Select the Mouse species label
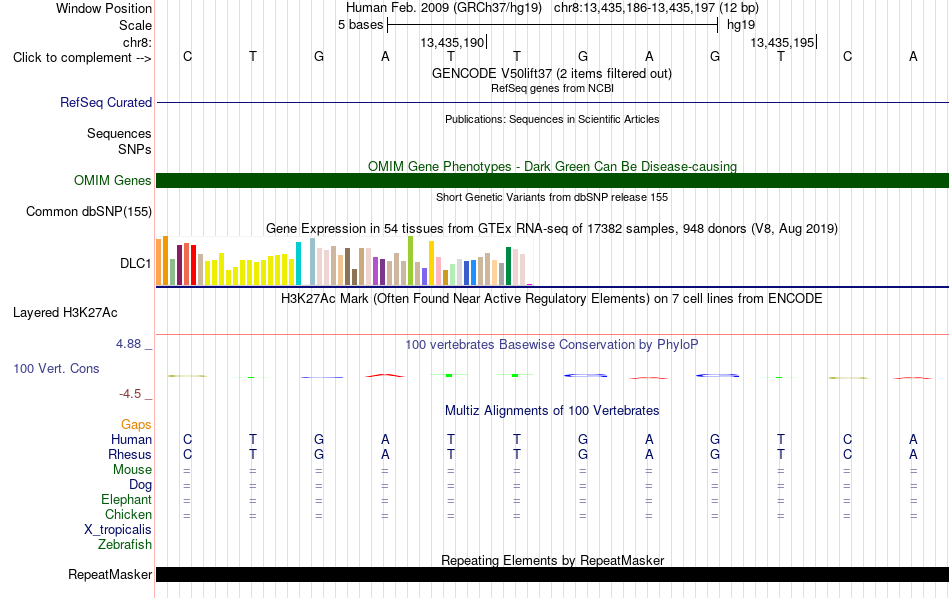This screenshot has height=598, width=950. click(132, 470)
